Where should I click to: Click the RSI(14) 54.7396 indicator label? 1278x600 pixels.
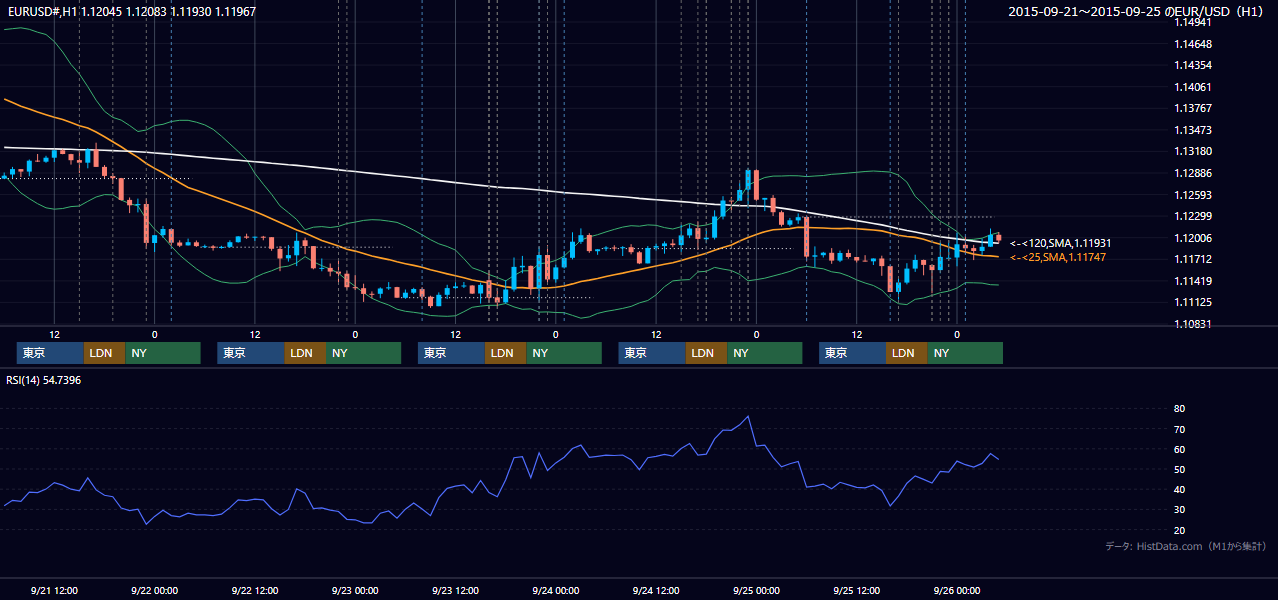point(44,380)
